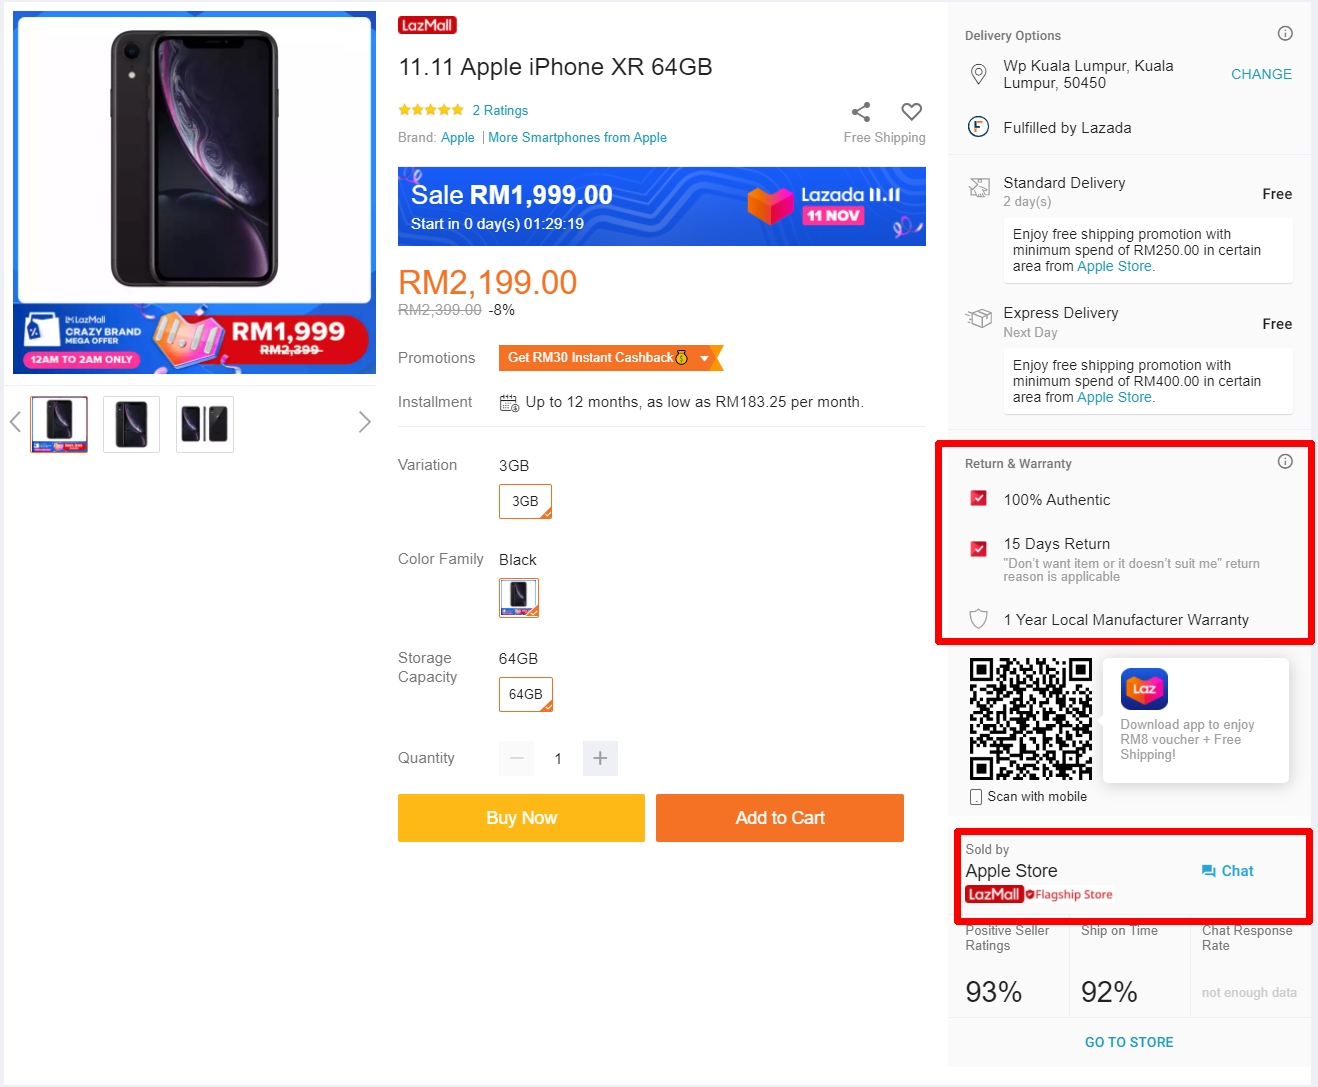The height and width of the screenshot is (1087, 1318).
Task: Click the Return & Warranty info icon
Action: (x=1285, y=462)
